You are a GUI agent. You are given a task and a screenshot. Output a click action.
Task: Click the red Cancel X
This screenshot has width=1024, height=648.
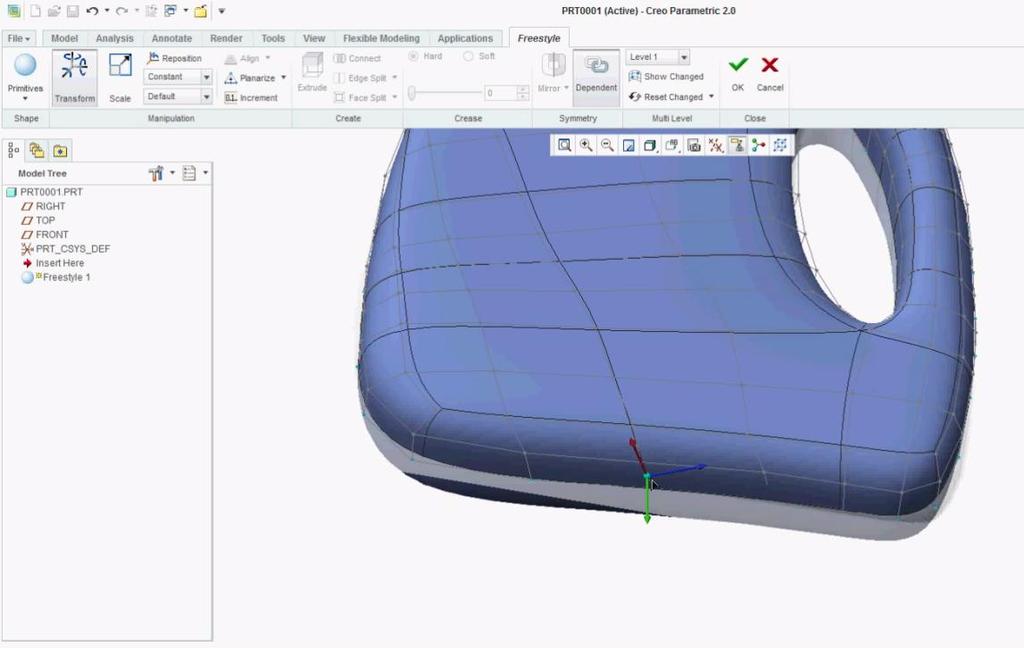coord(770,65)
